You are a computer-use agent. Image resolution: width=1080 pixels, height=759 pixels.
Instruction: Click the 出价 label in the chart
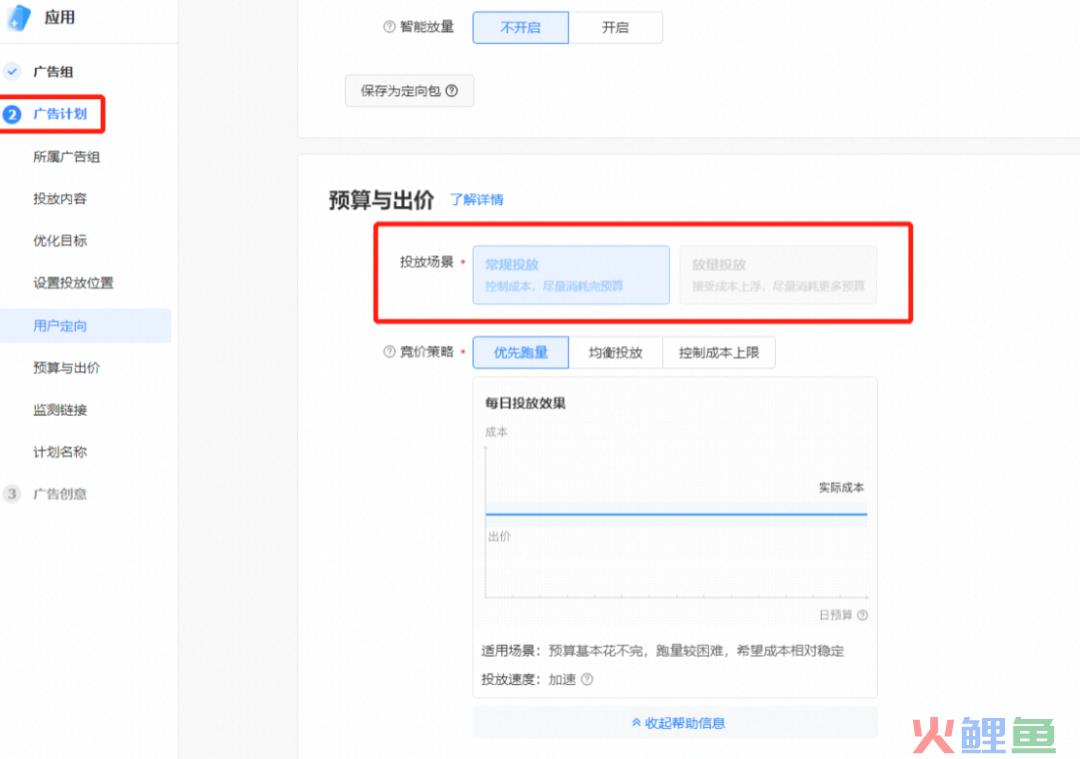click(x=499, y=537)
